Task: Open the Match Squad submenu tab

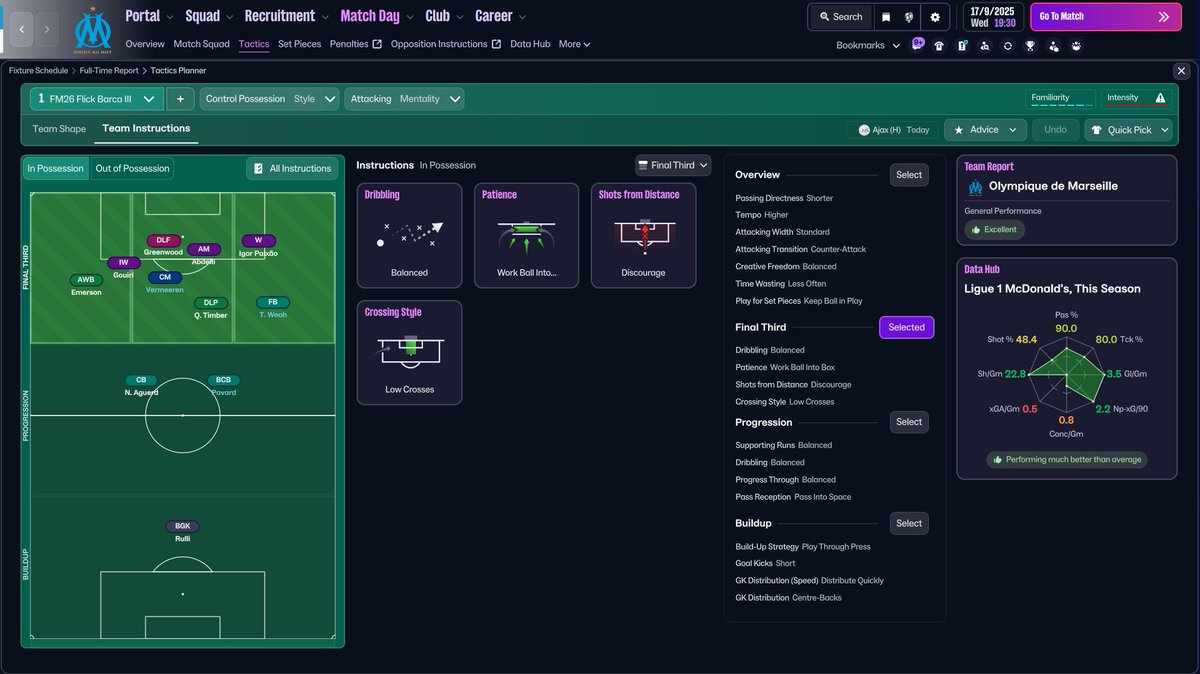Action: pyautogui.click(x=201, y=44)
